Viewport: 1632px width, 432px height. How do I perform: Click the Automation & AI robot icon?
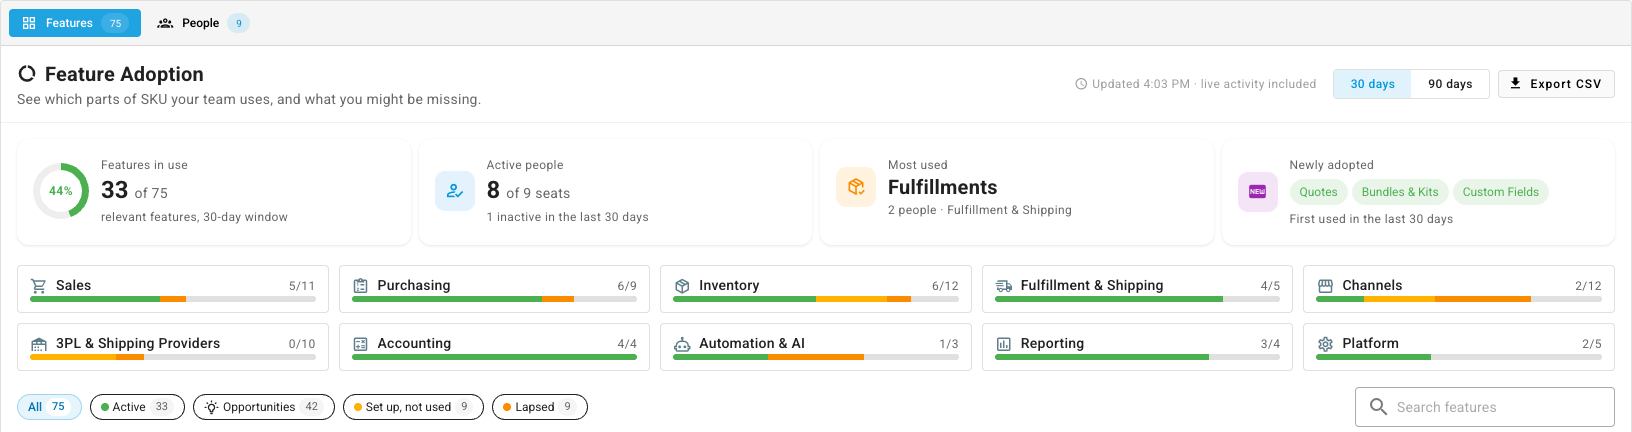click(682, 344)
